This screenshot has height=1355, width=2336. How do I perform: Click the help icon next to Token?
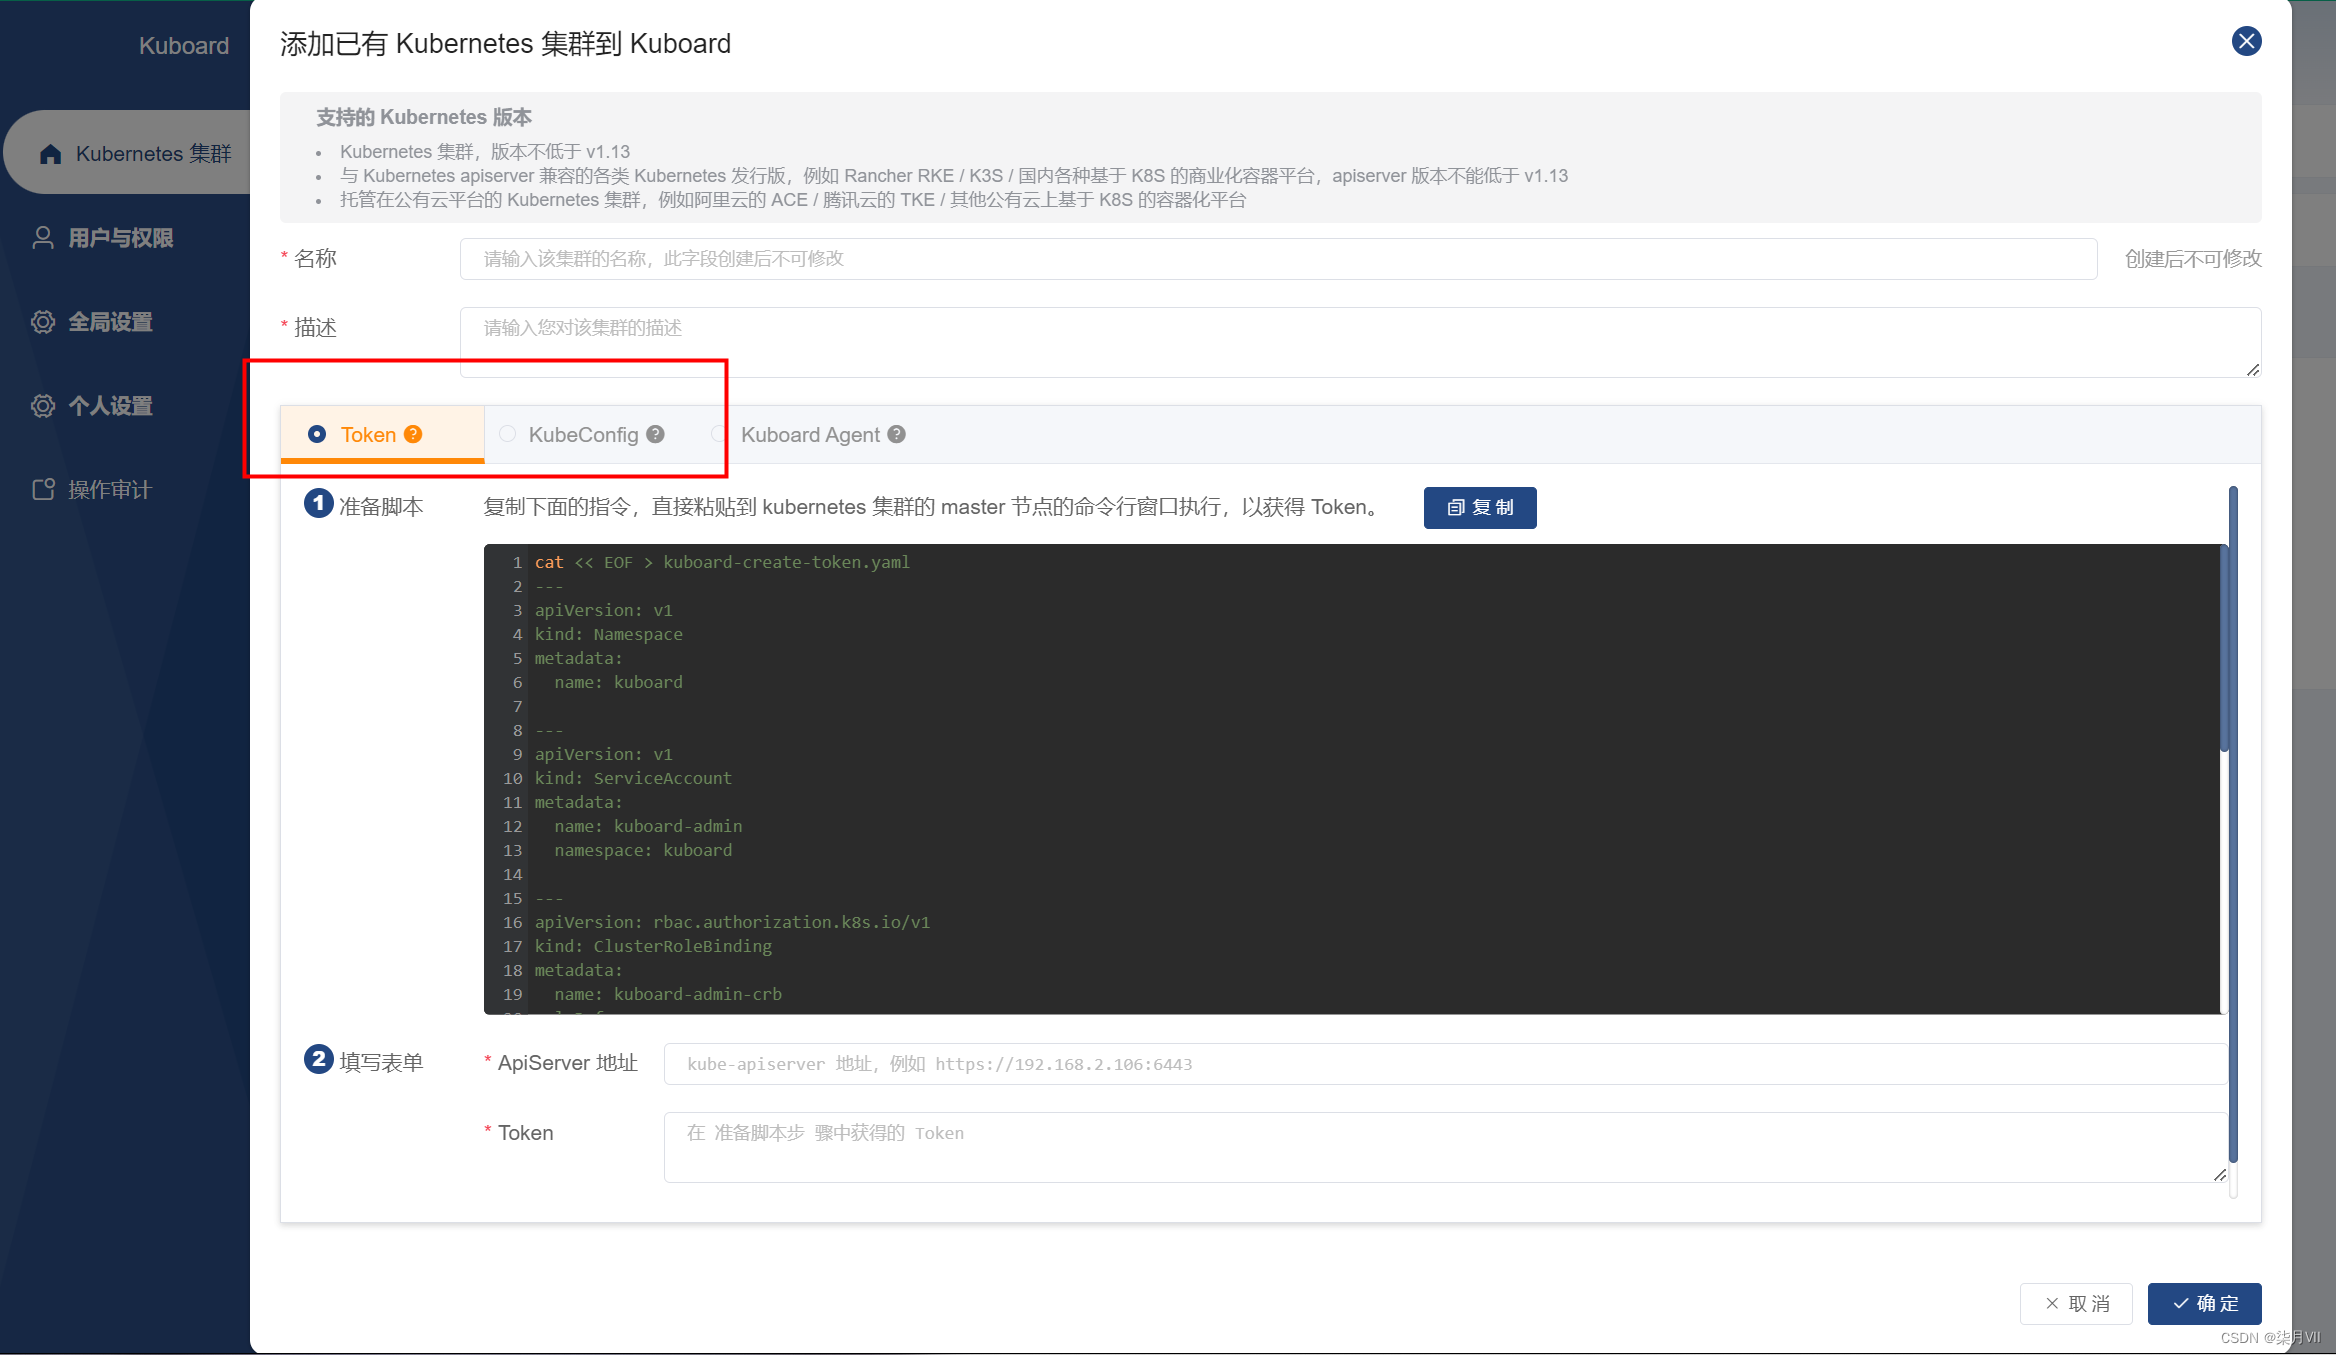coord(413,434)
